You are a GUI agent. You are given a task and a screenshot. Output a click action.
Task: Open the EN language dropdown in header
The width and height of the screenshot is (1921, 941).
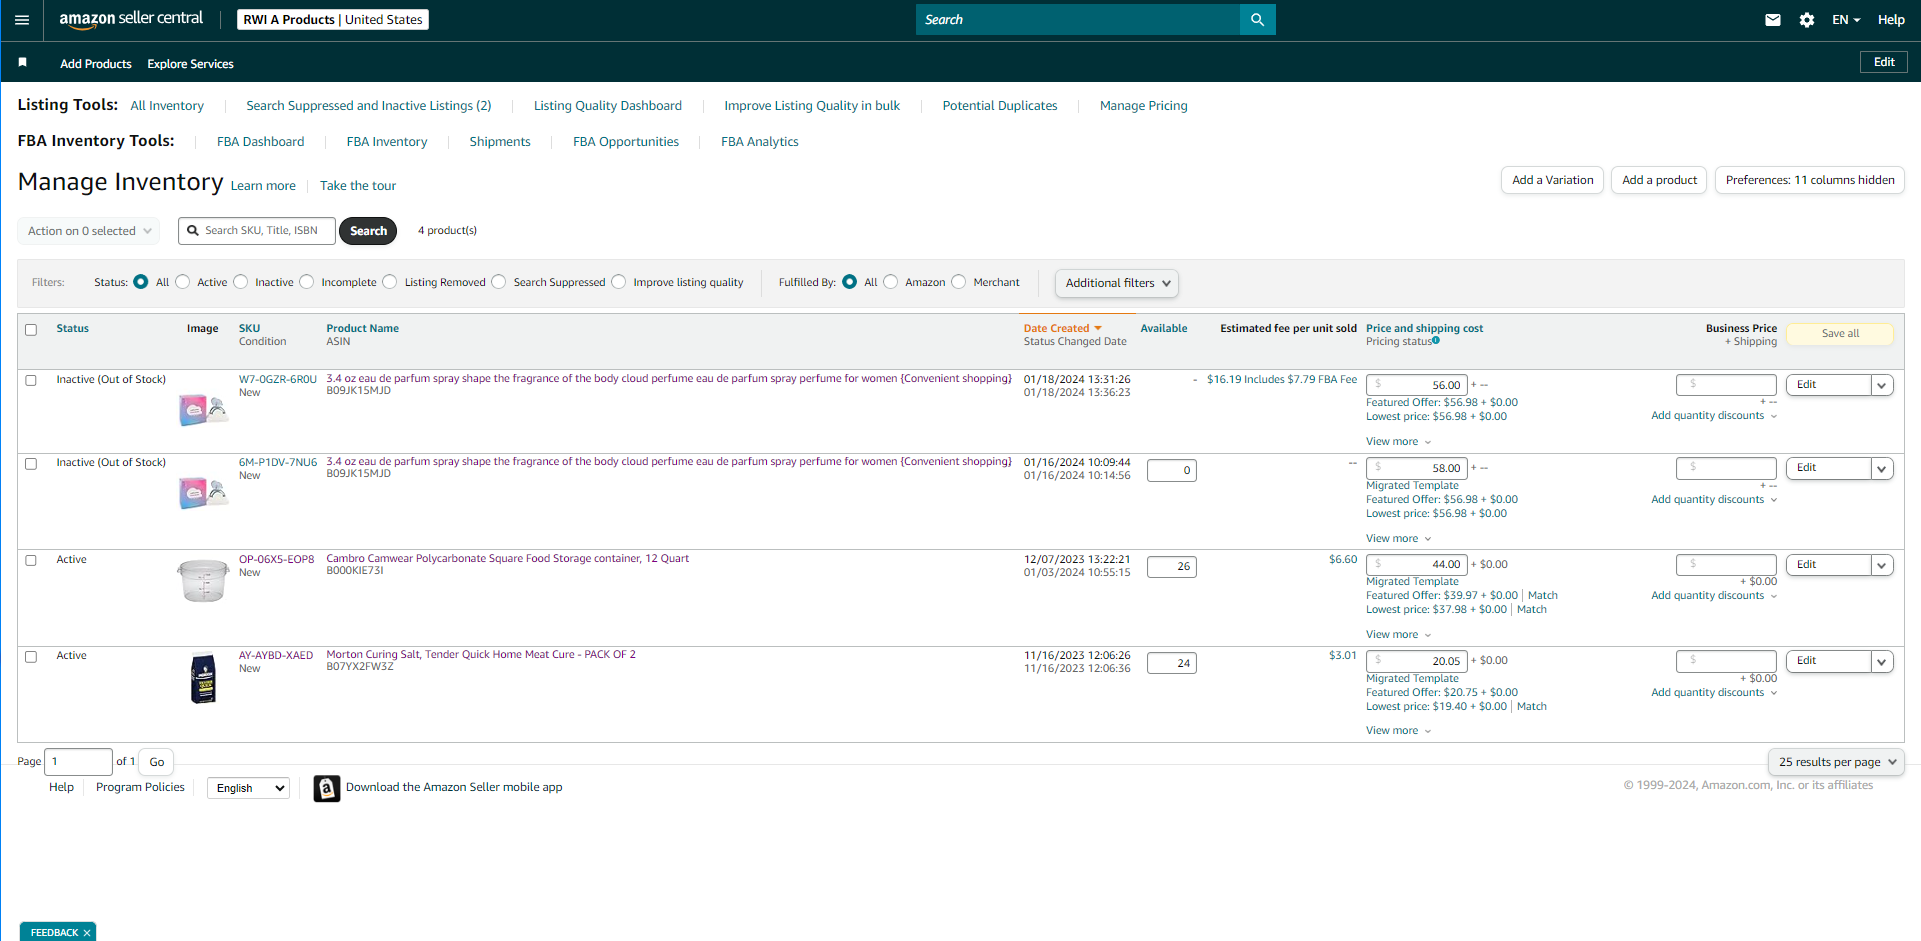coord(1846,20)
